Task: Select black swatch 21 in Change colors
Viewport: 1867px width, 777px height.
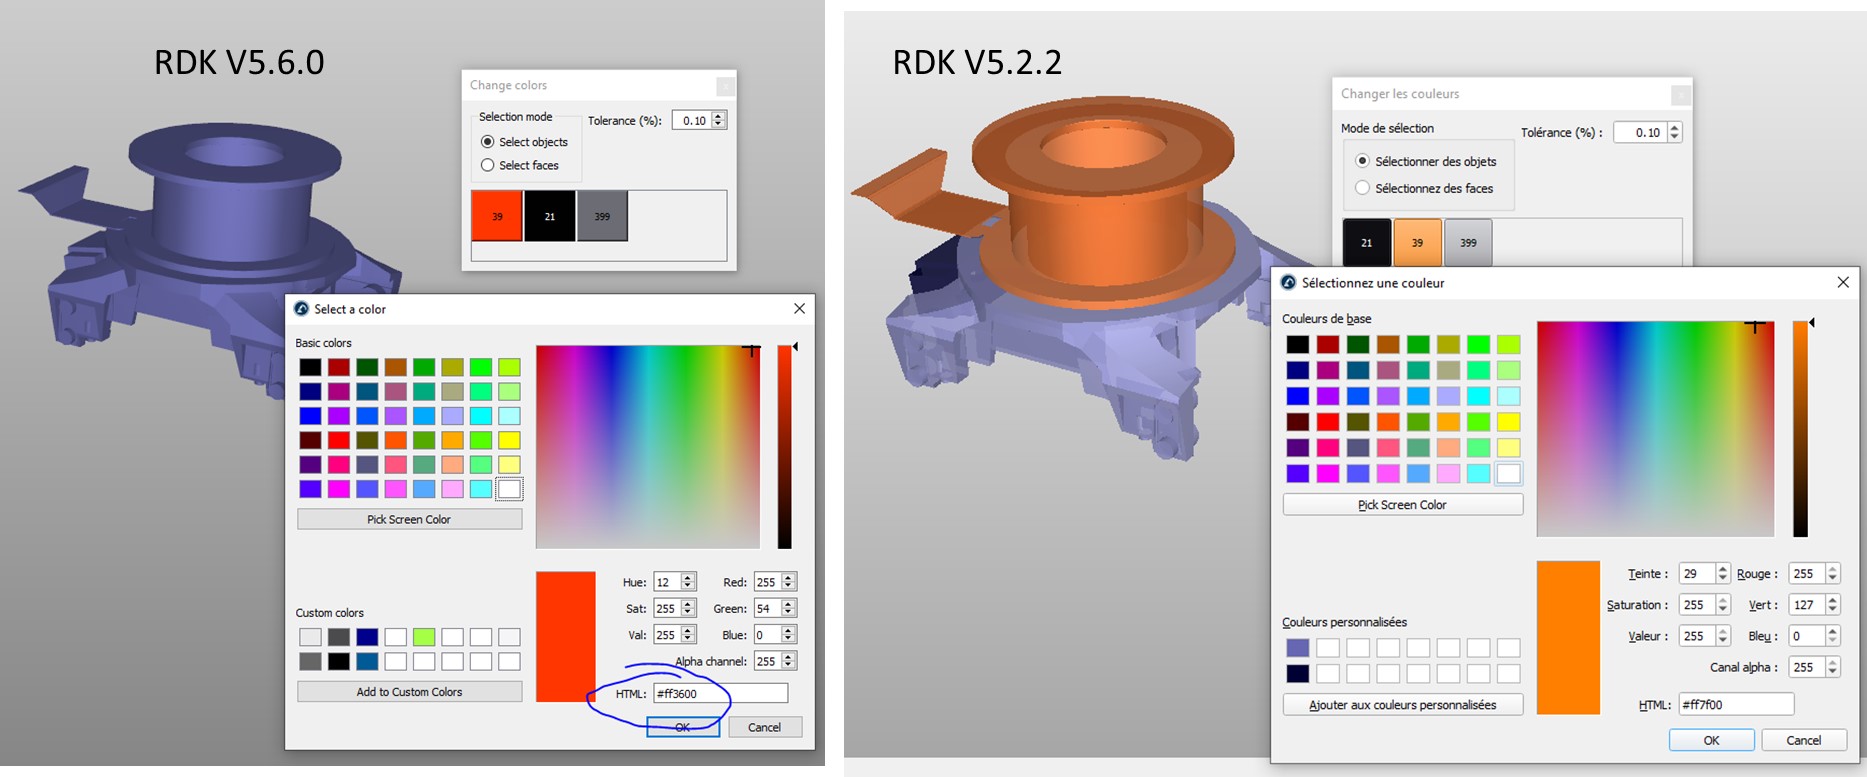Action: point(550,216)
